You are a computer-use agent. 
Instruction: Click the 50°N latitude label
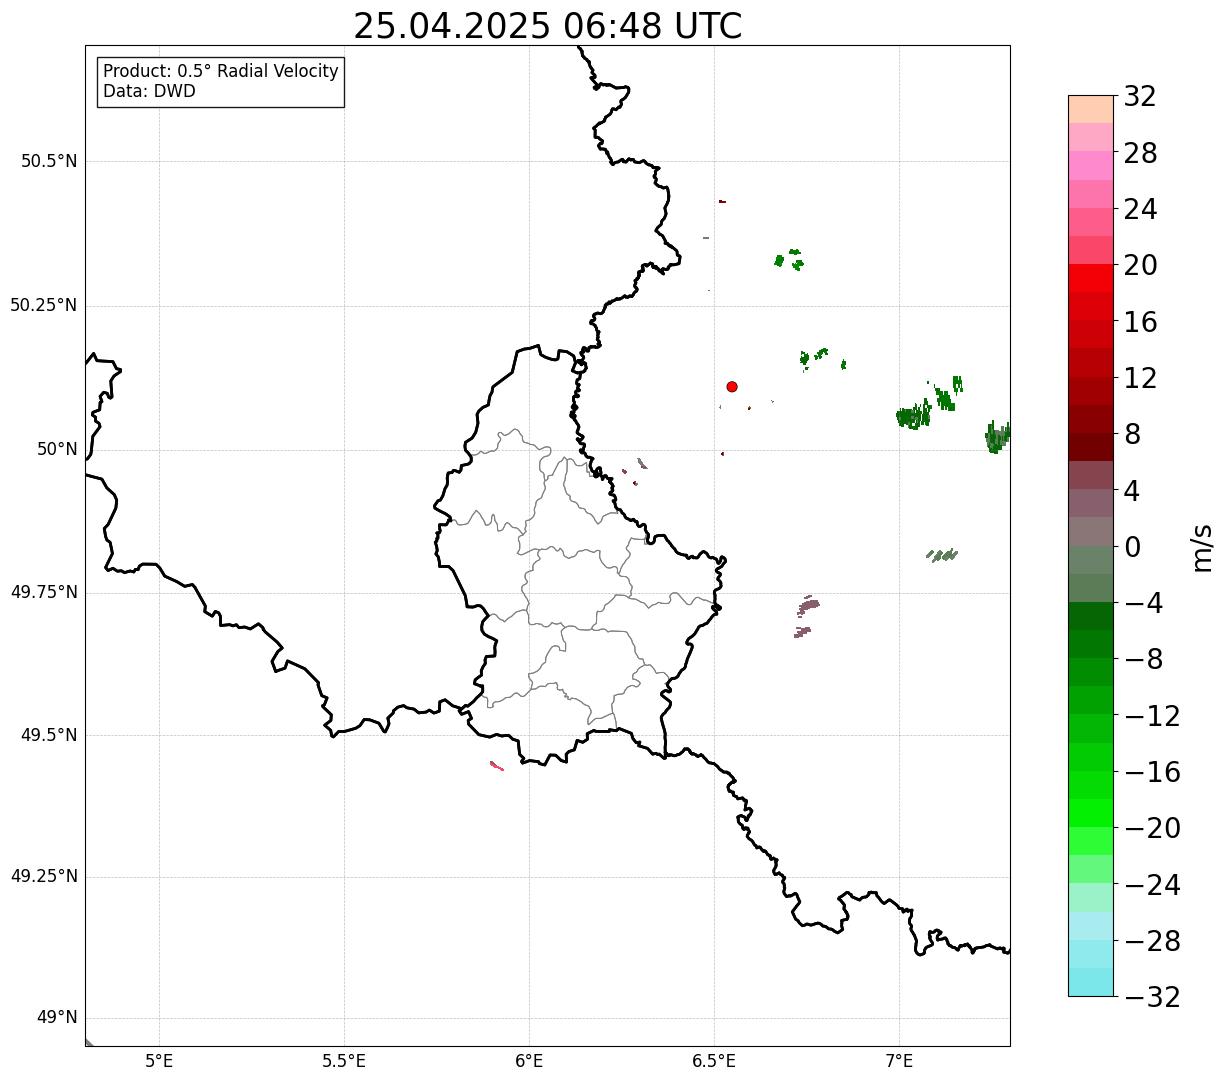coord(57,449)
